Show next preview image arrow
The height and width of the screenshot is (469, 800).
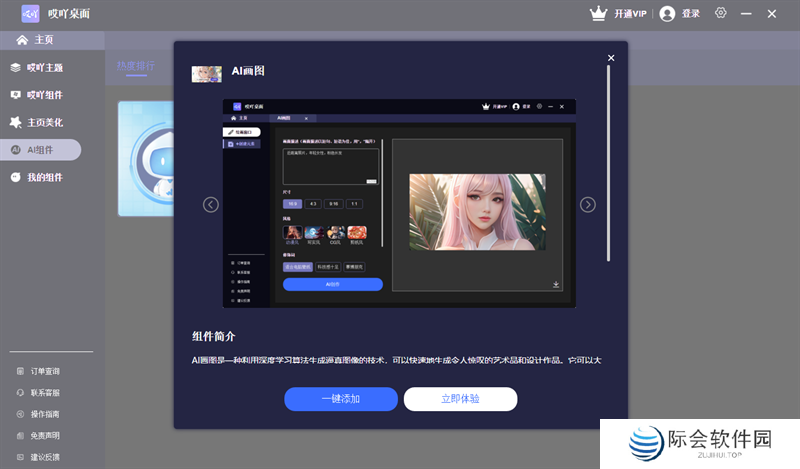pos(588,205)
